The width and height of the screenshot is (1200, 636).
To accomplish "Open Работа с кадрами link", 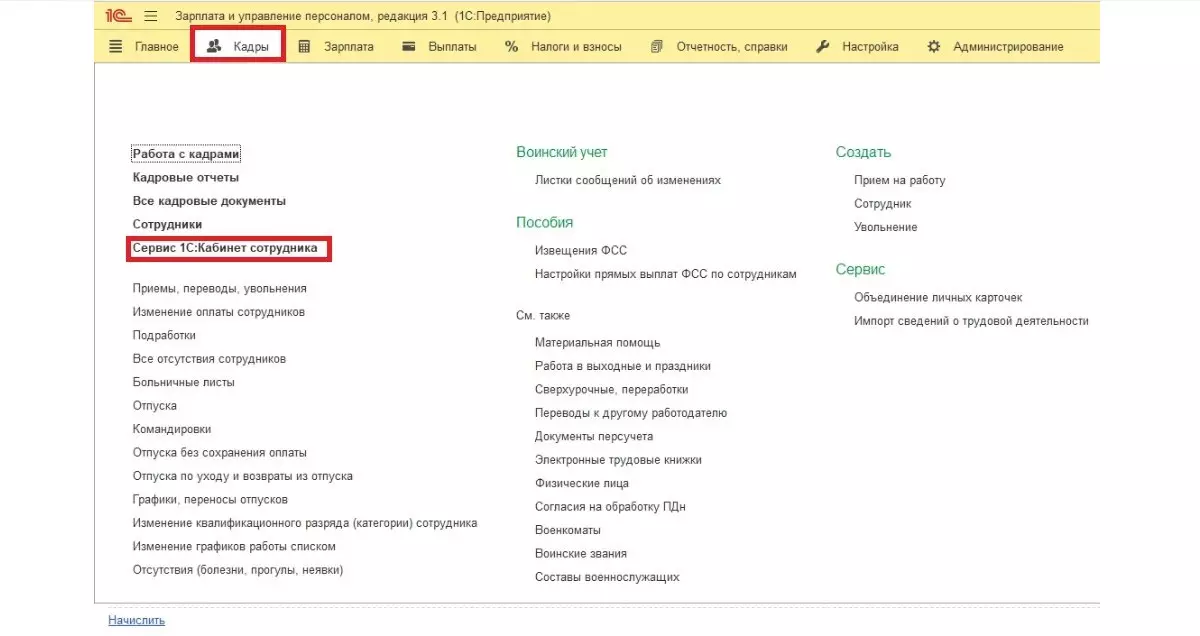I will tap(186, 154).
